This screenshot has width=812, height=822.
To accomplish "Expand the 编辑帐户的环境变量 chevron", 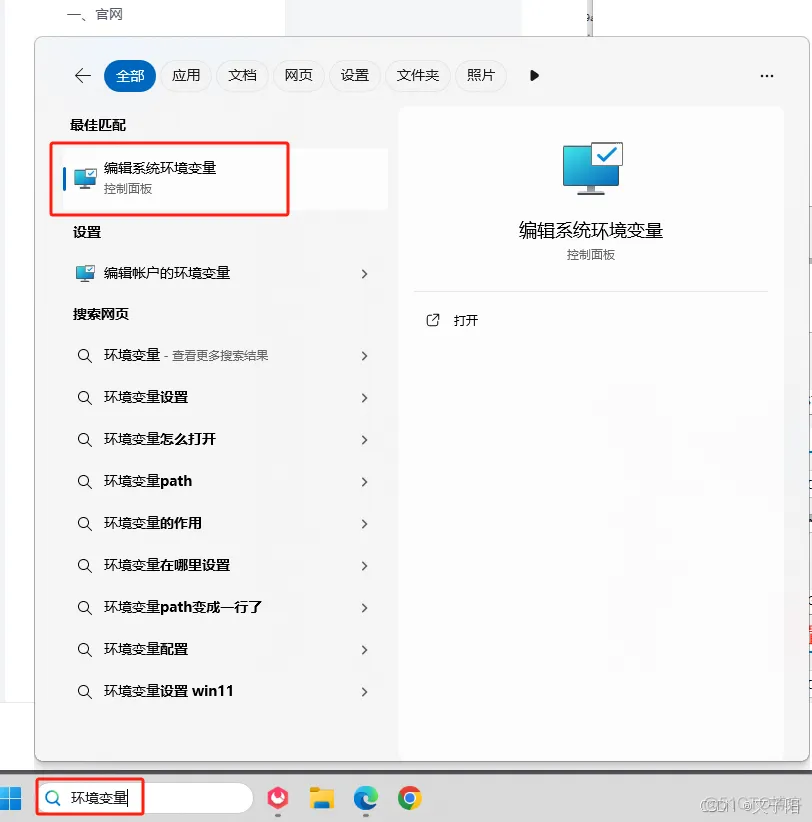I will click(x=364, y=273).
